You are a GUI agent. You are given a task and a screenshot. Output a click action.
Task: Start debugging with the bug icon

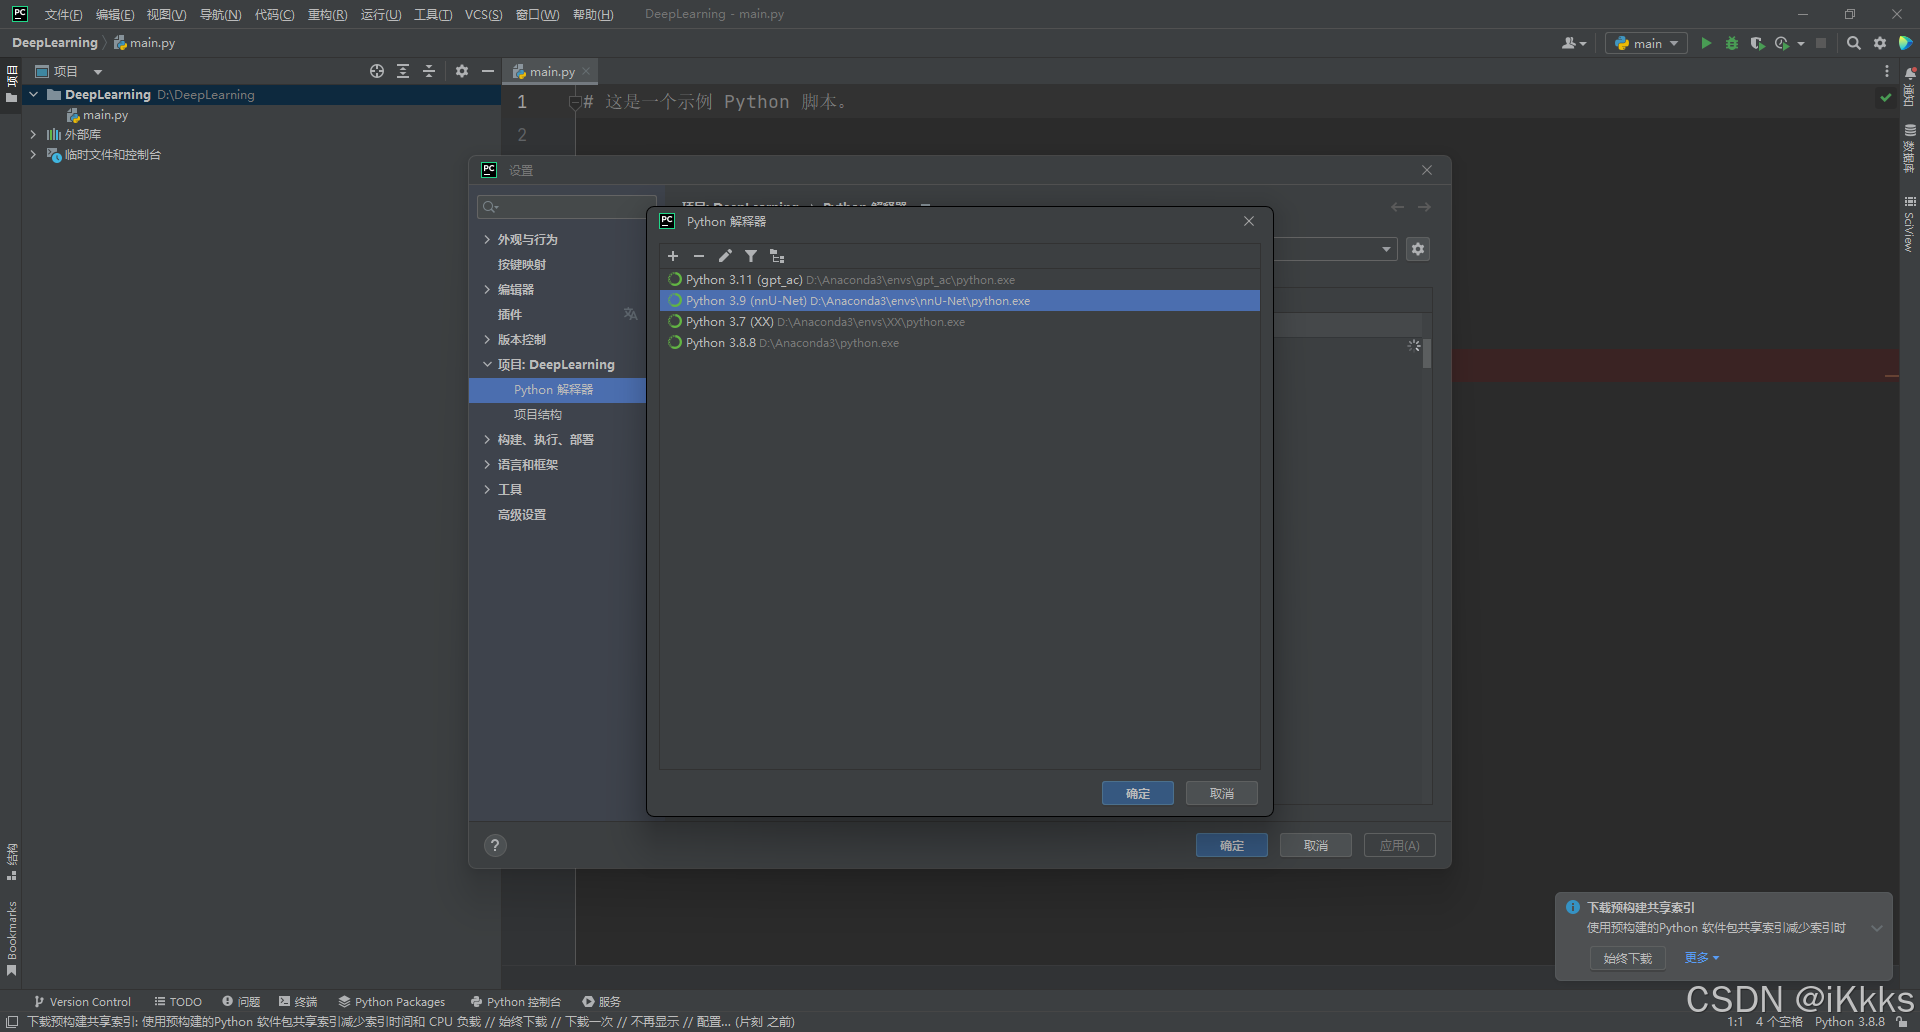click(x=1732, y=43)
